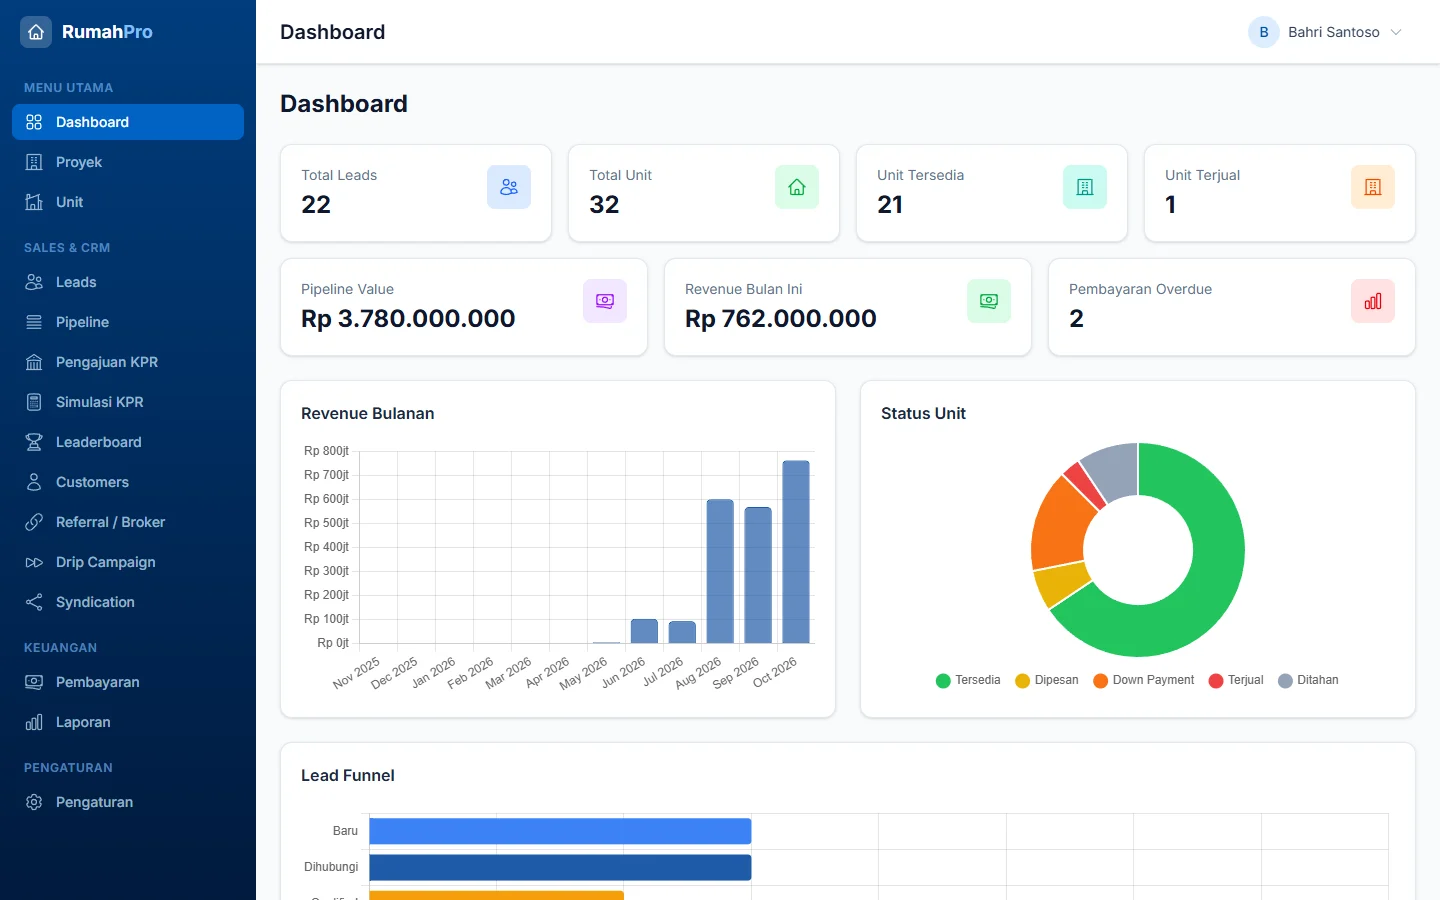Toggle the Dipesan legend entry
This screenshot has width=1440, height=900.
tap(1046, 680)
